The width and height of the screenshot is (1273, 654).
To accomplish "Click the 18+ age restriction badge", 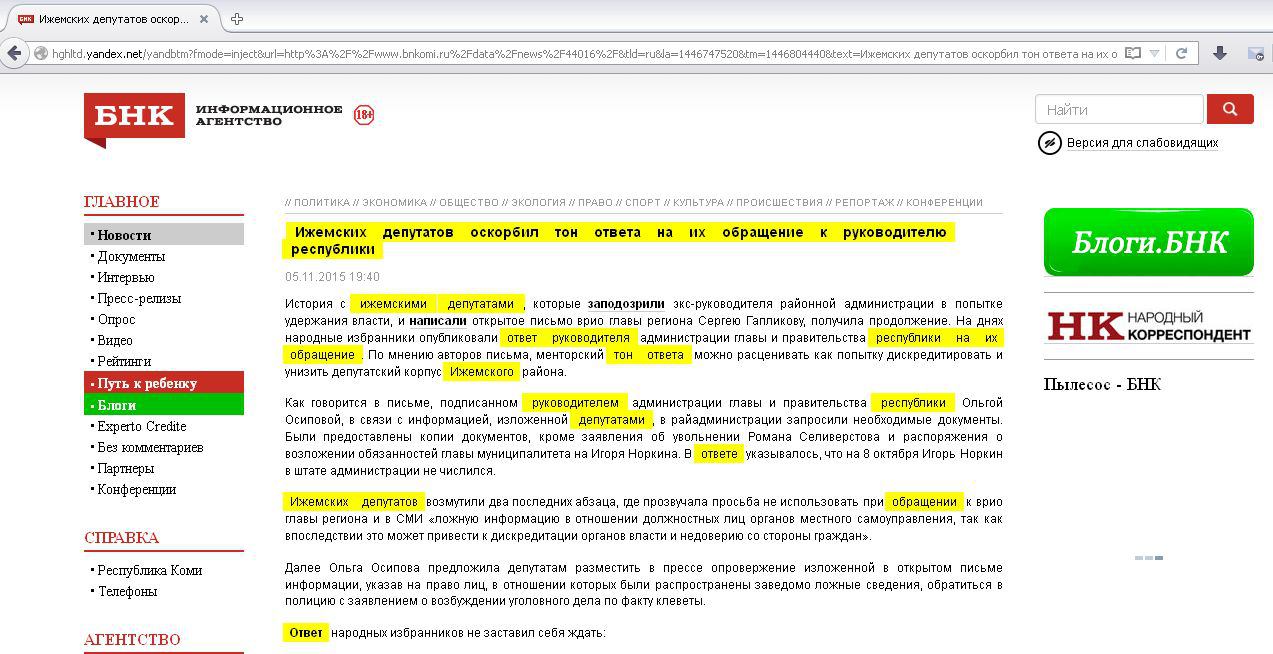I will pos(364,115).
